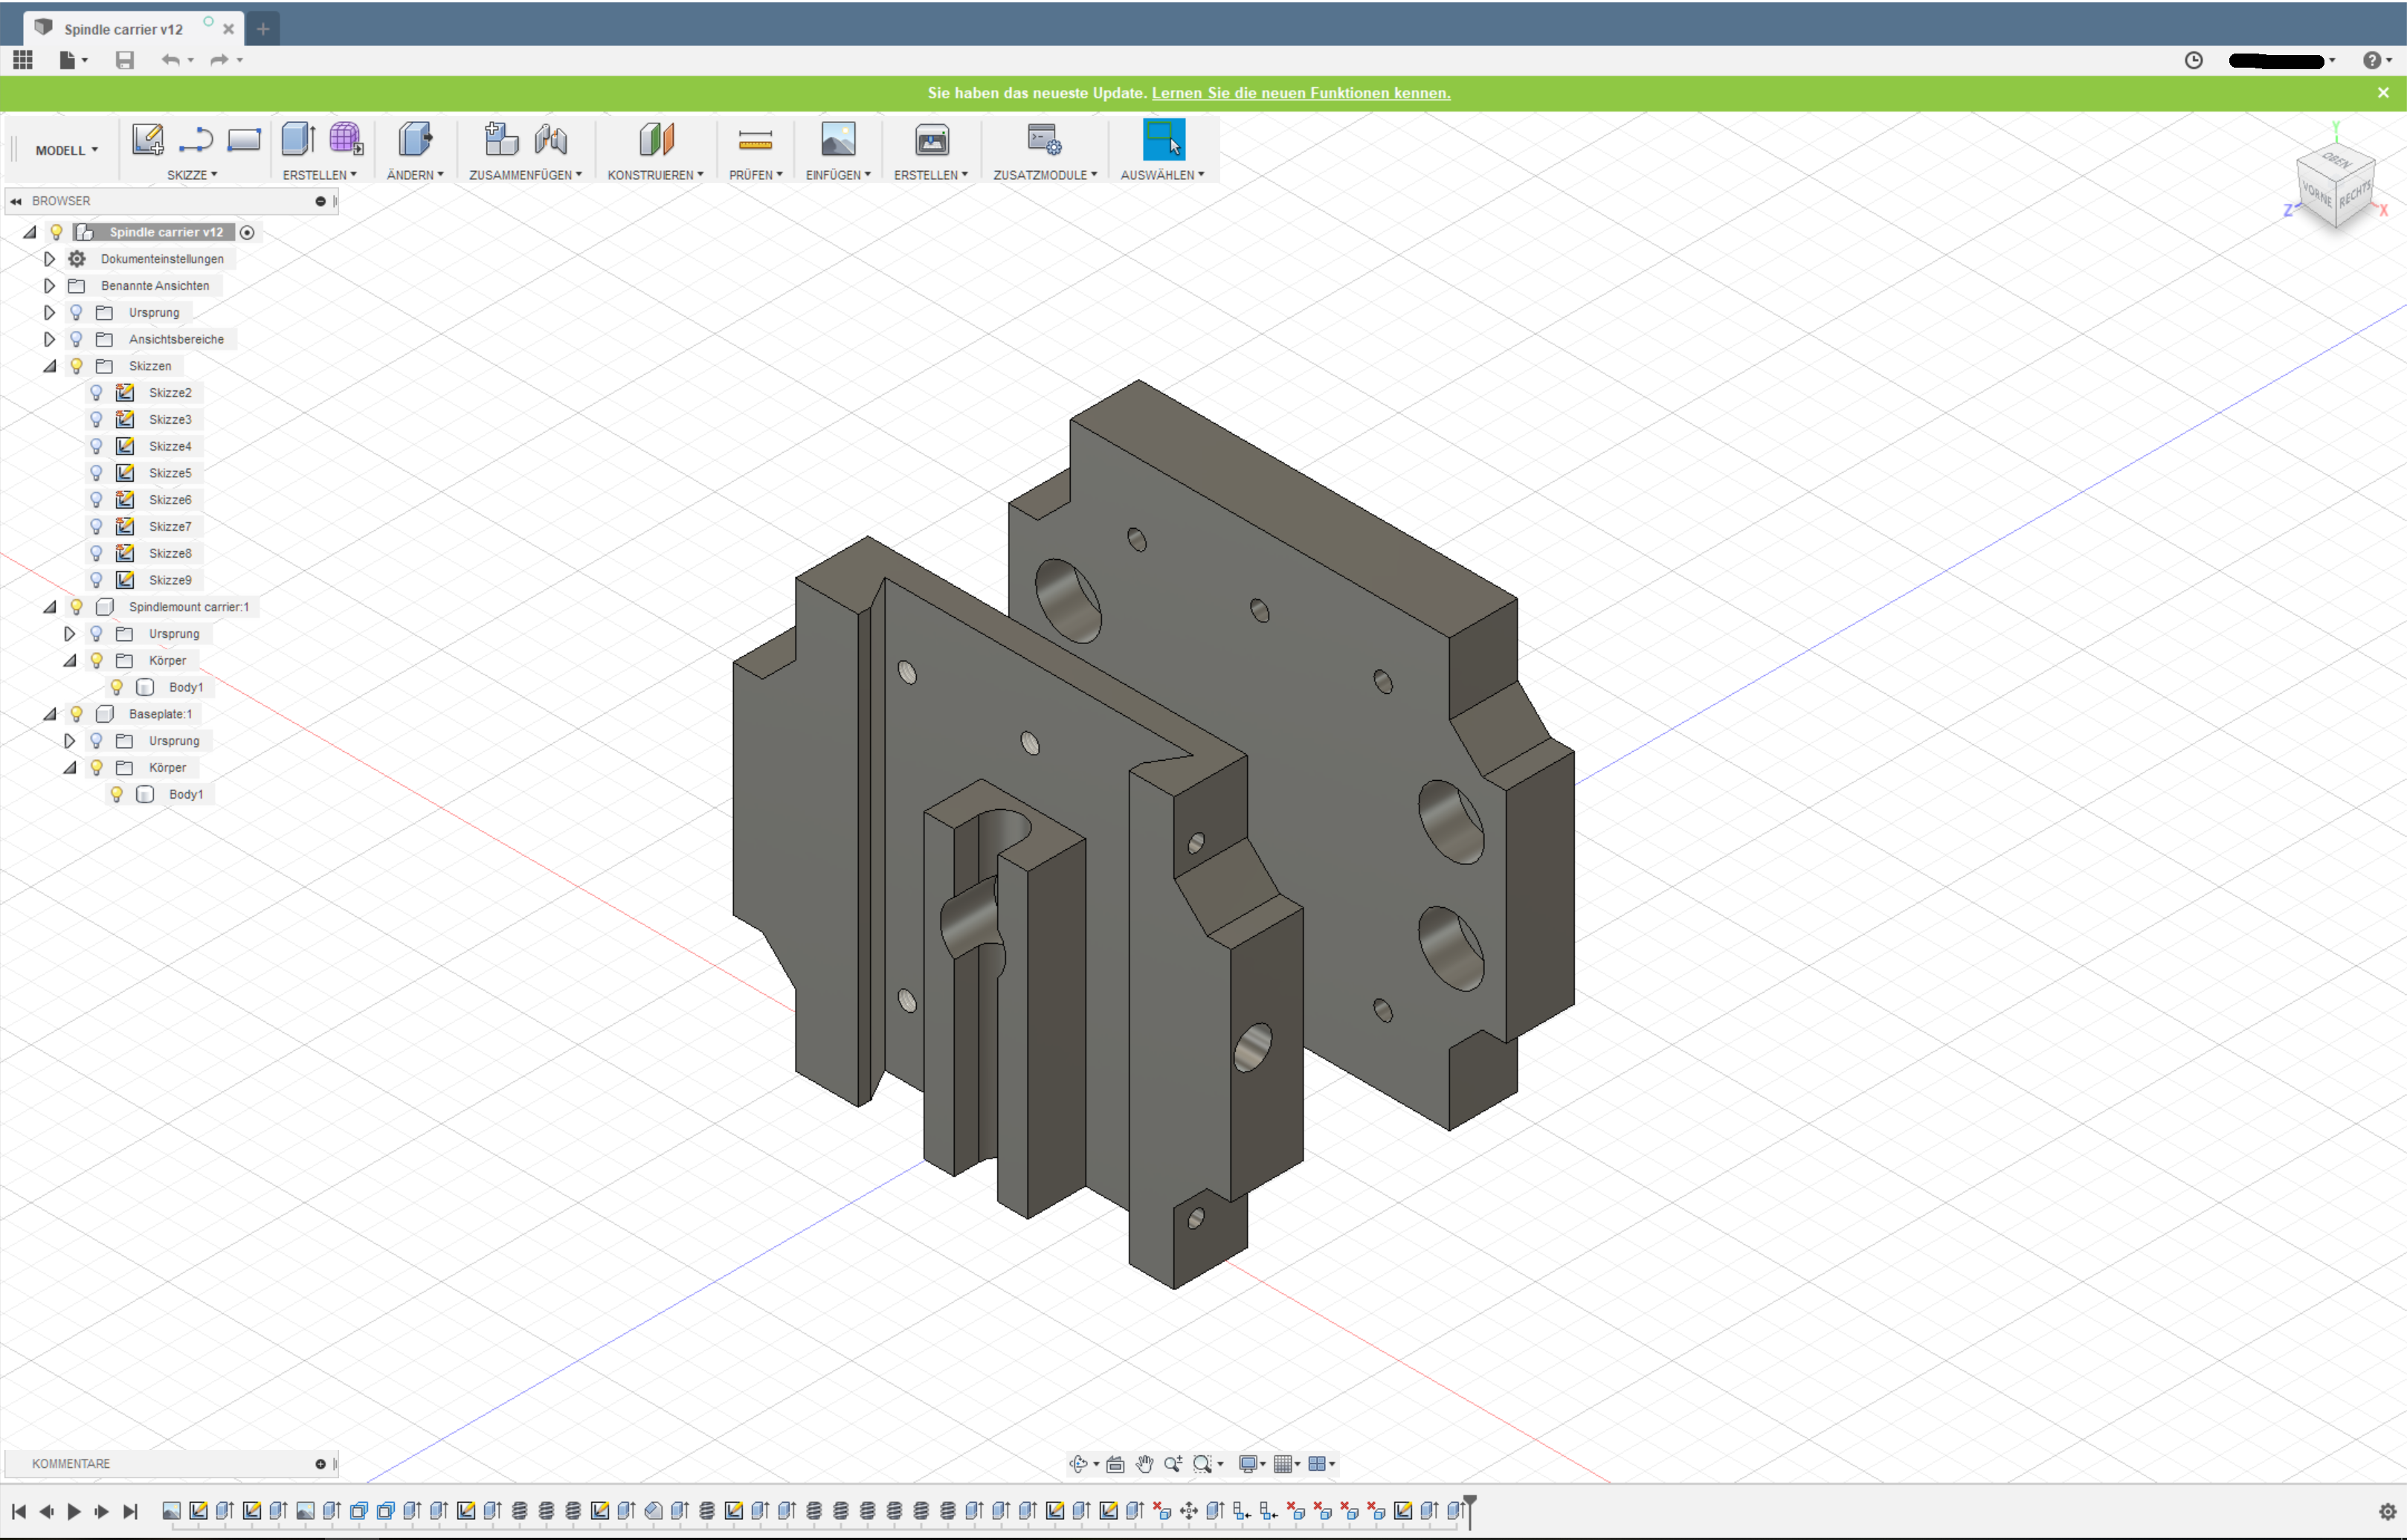
Task: Open the Scripts and Add-Ins icon
Action: coord(1044,139)
